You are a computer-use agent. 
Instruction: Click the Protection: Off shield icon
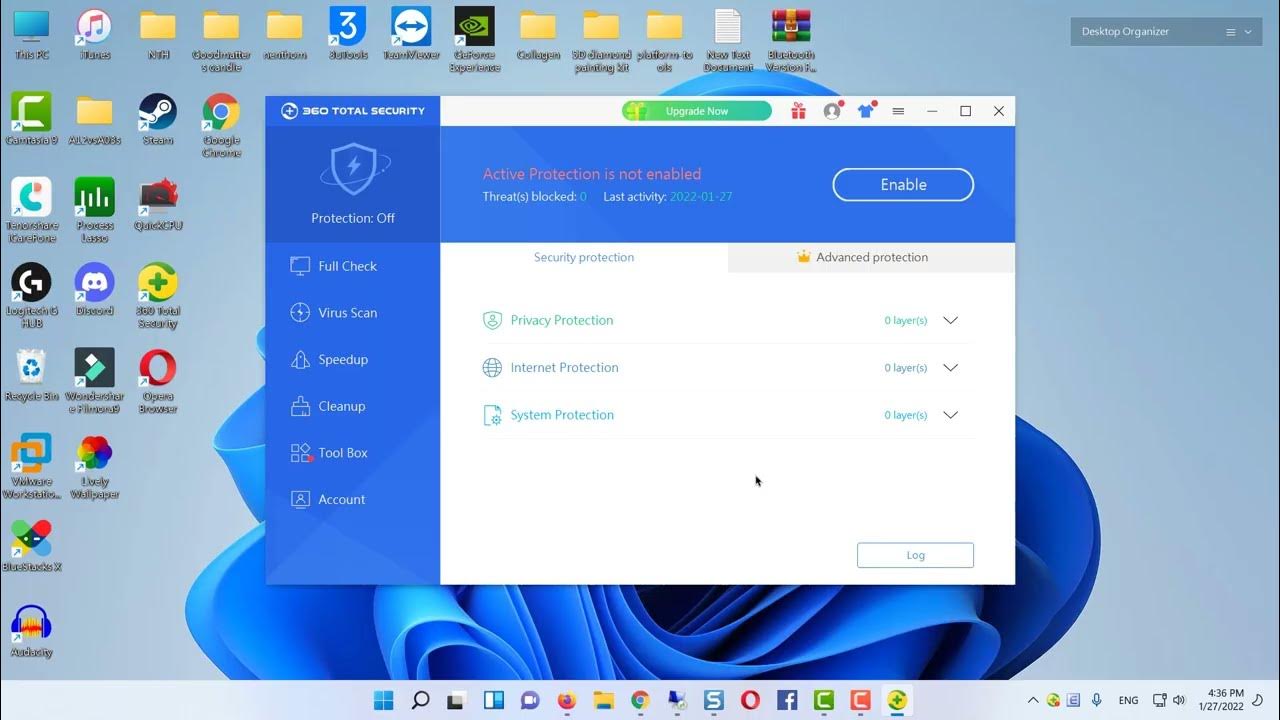[x=352, y=167]
